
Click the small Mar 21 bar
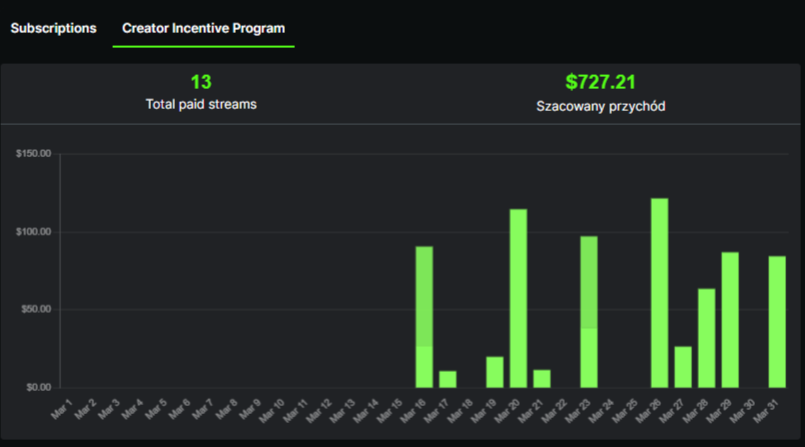tap(542, 378)
